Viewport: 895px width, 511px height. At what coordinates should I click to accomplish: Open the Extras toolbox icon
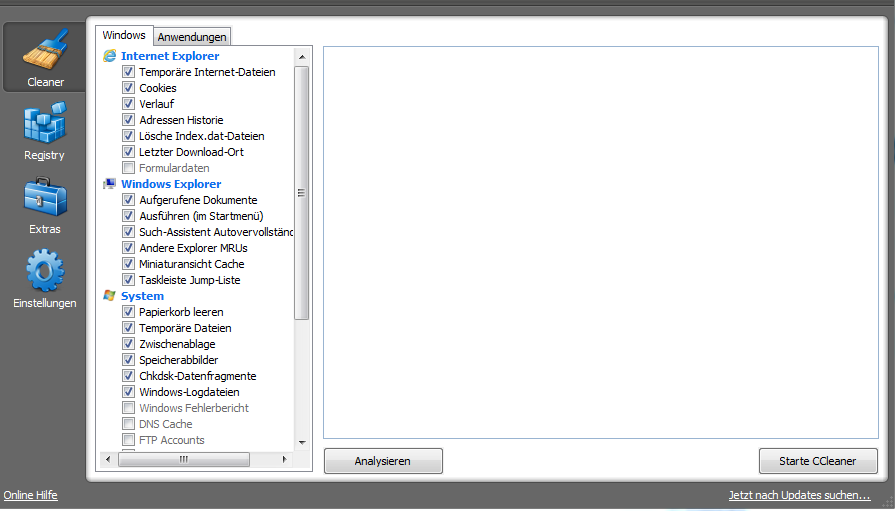[45, 198]
